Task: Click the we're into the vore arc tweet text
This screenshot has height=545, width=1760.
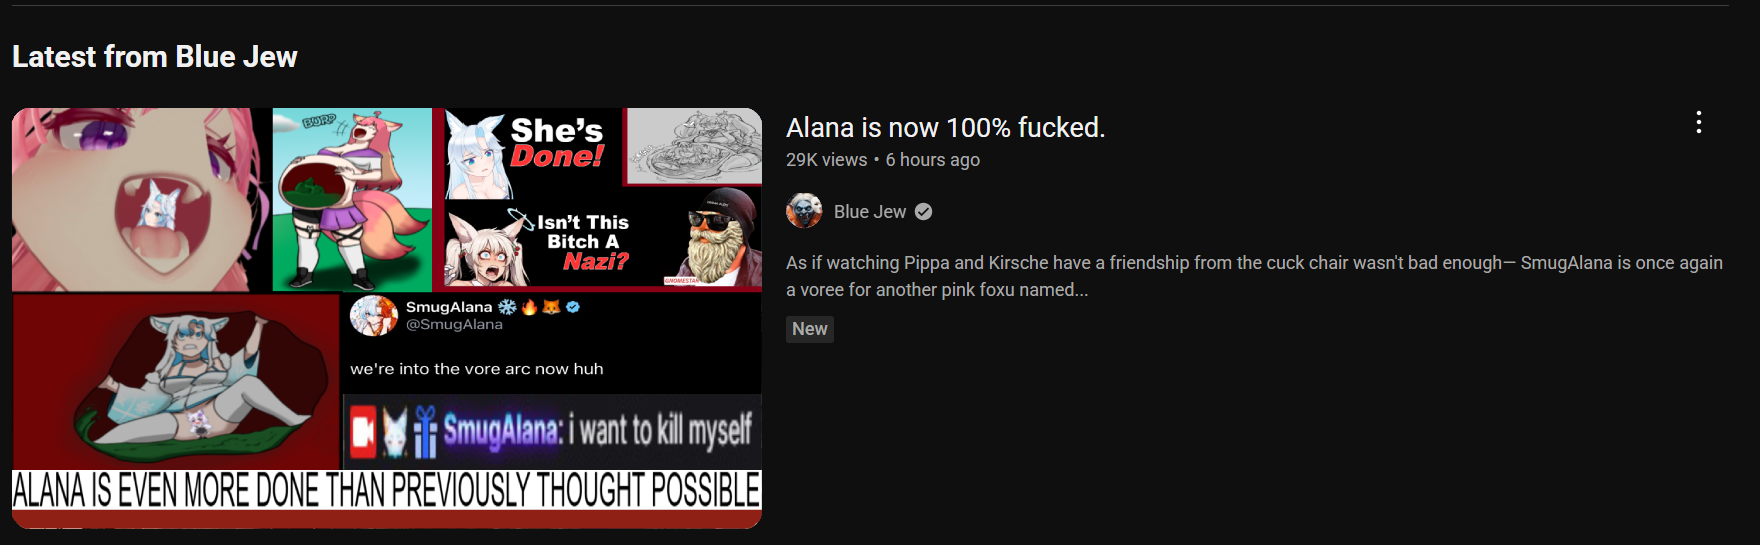Action: (x=477, y=369)
